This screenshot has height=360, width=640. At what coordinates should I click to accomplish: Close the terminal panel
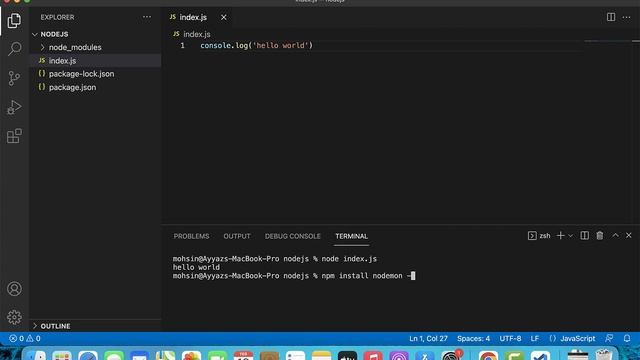pyautogui.click(x=629, y=236)
